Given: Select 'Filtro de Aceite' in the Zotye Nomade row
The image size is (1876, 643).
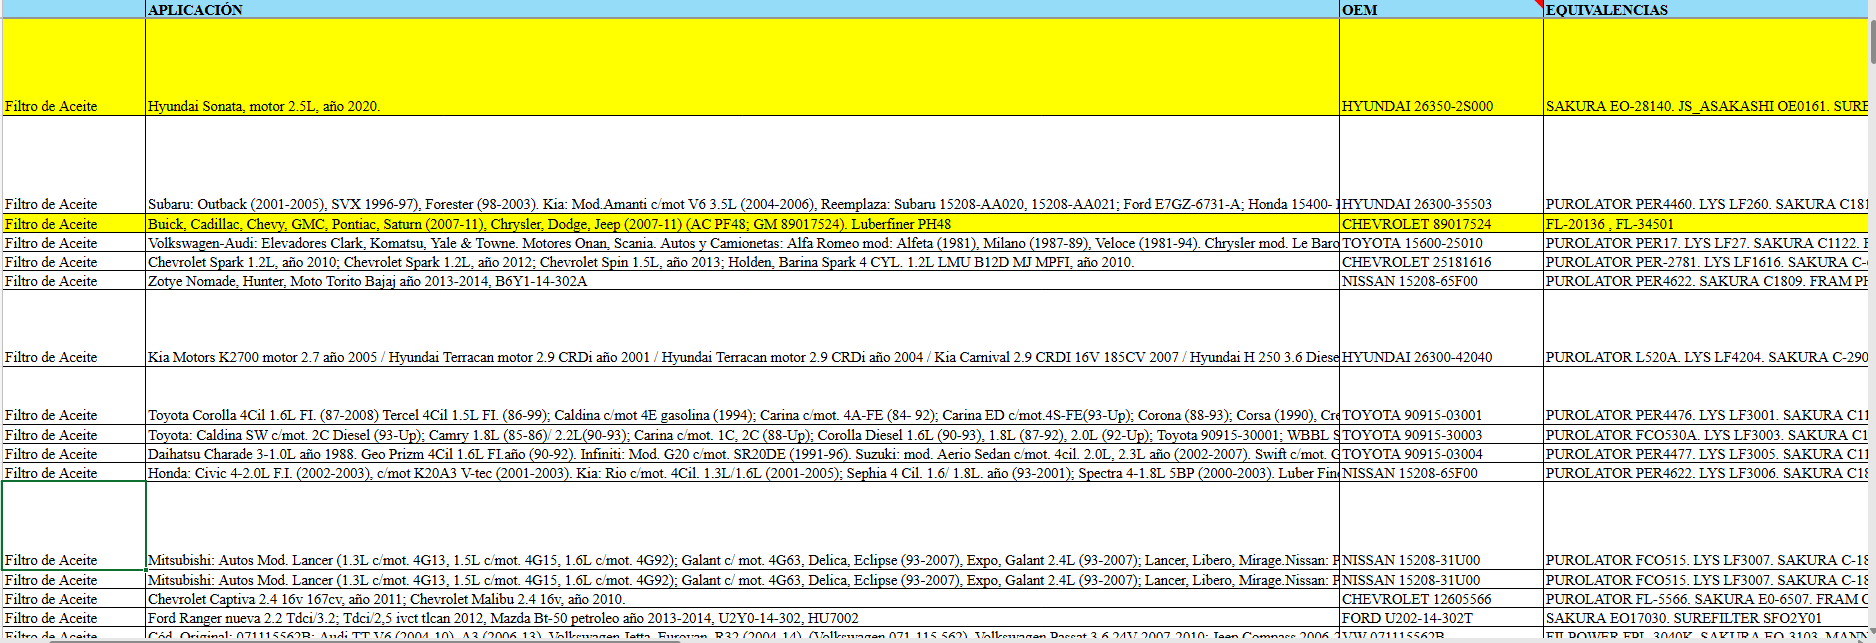Looking at the screenshot, I should (74, 281).
